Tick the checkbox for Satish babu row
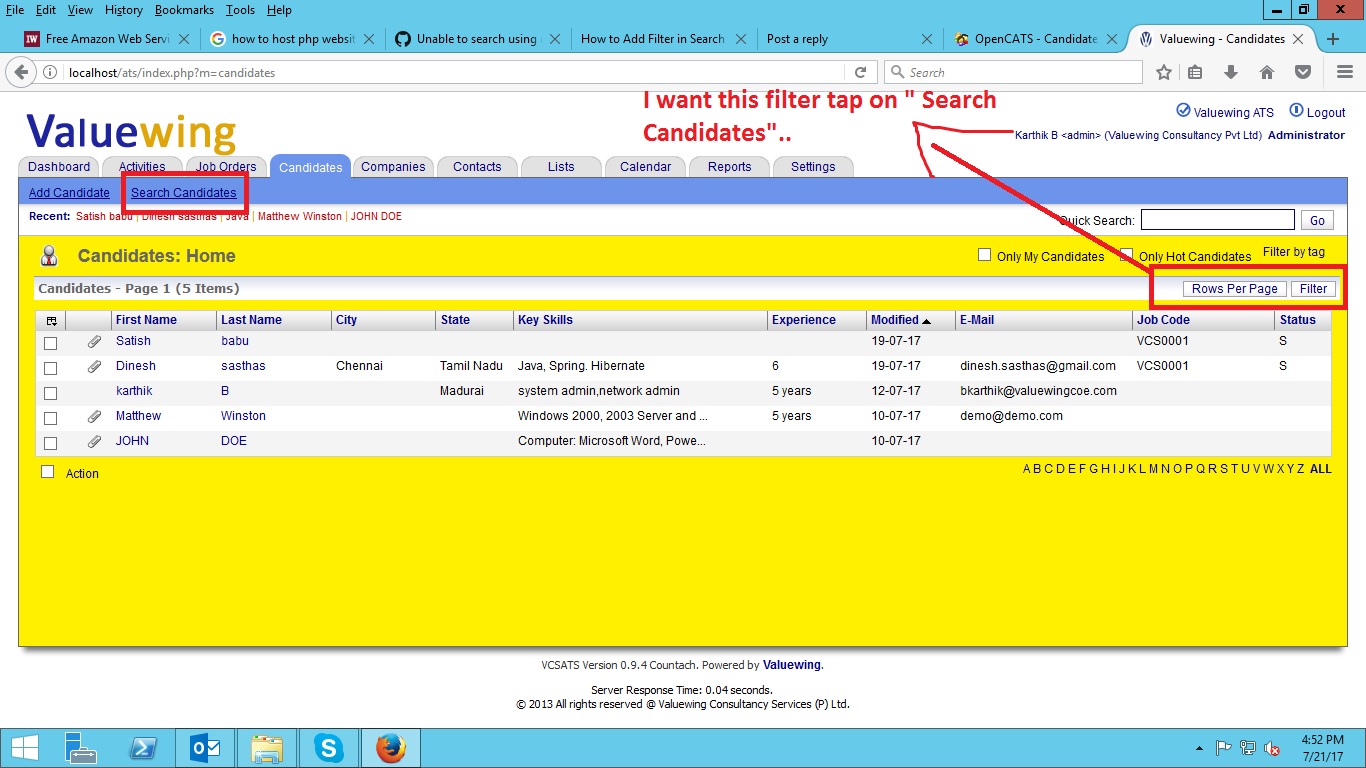Image resolution: width=1366 pixels, height=768 pixels. coord(51,343)
